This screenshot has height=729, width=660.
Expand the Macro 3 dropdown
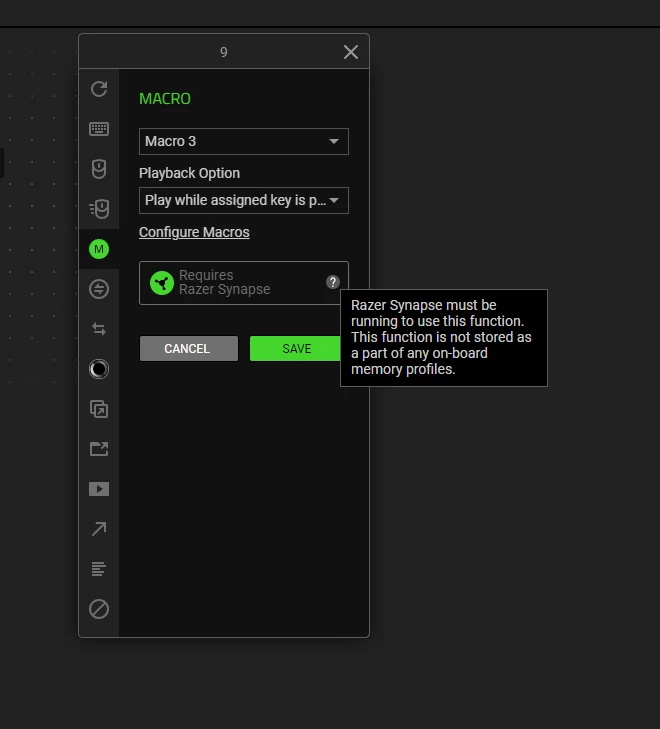tap(244, 141)
